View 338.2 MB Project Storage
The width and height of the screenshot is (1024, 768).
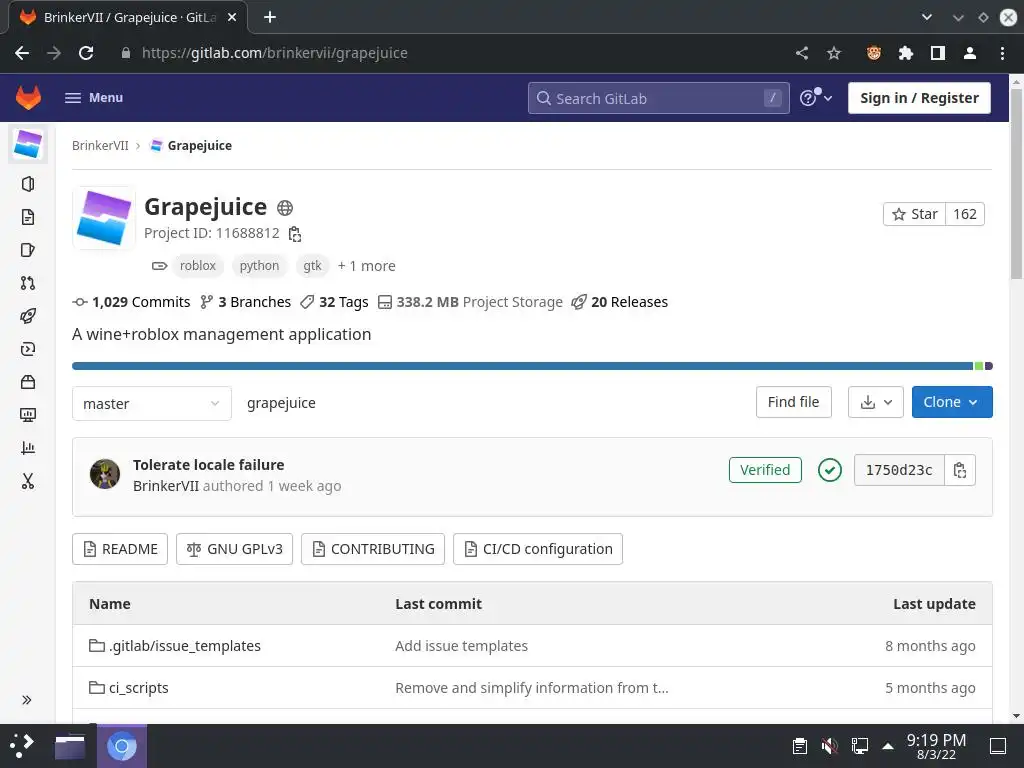coord(470,302)
